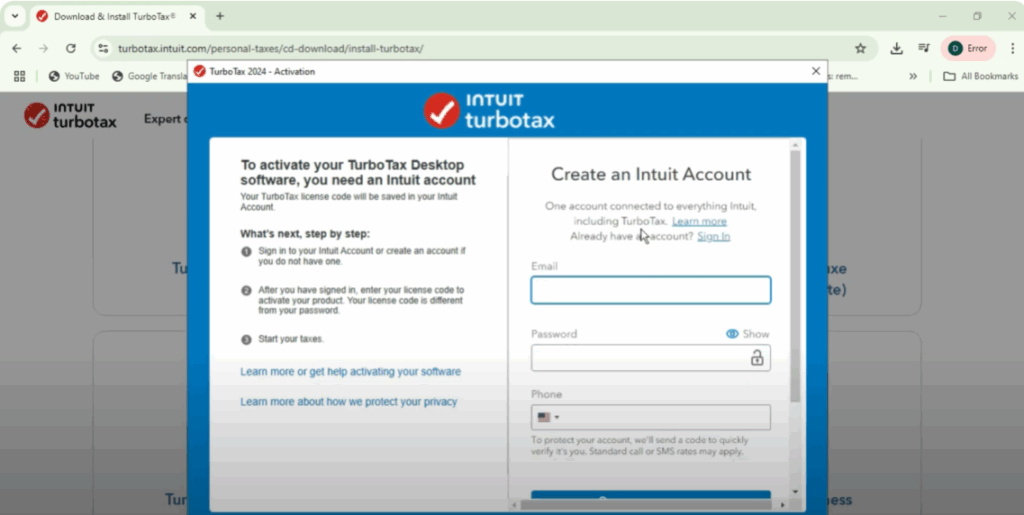Image resolution: width=1024 pixels, height=515 pixels.
Task: Click the What's next, step by step heading
Action: click(304, 234)
